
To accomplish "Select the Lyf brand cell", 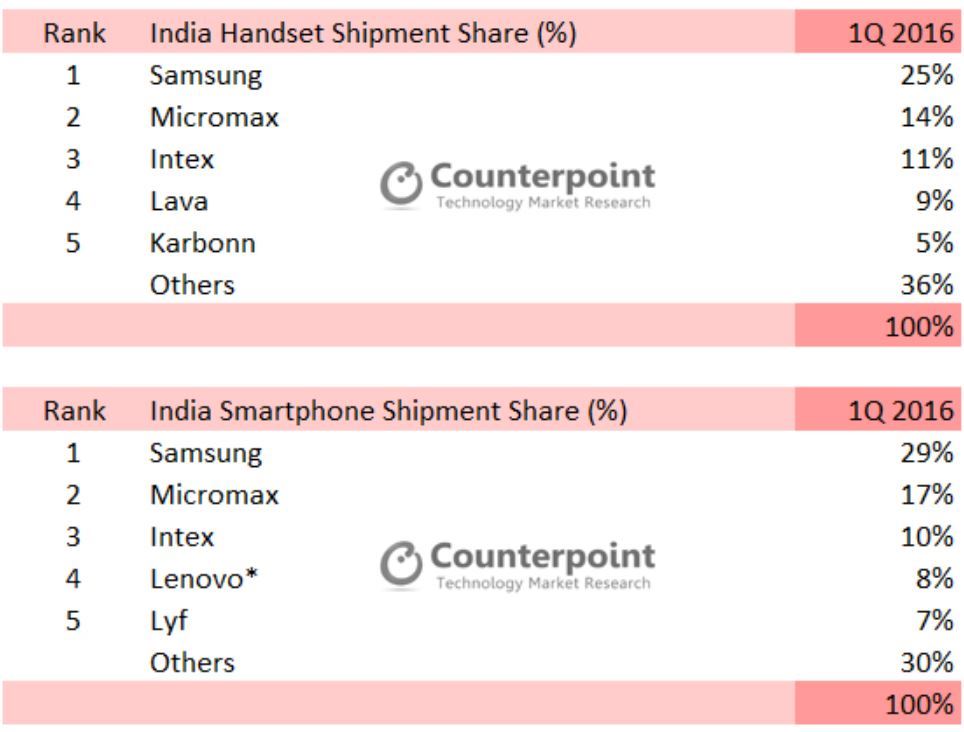I will point(169,621).
